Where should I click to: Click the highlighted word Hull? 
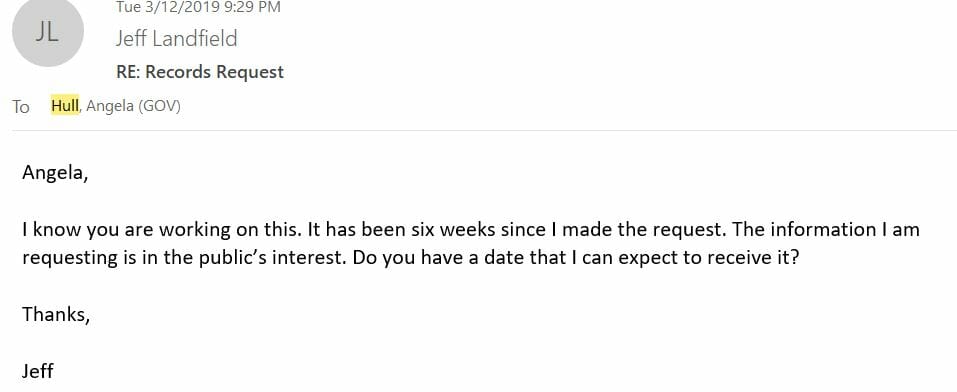click(65, 106)
